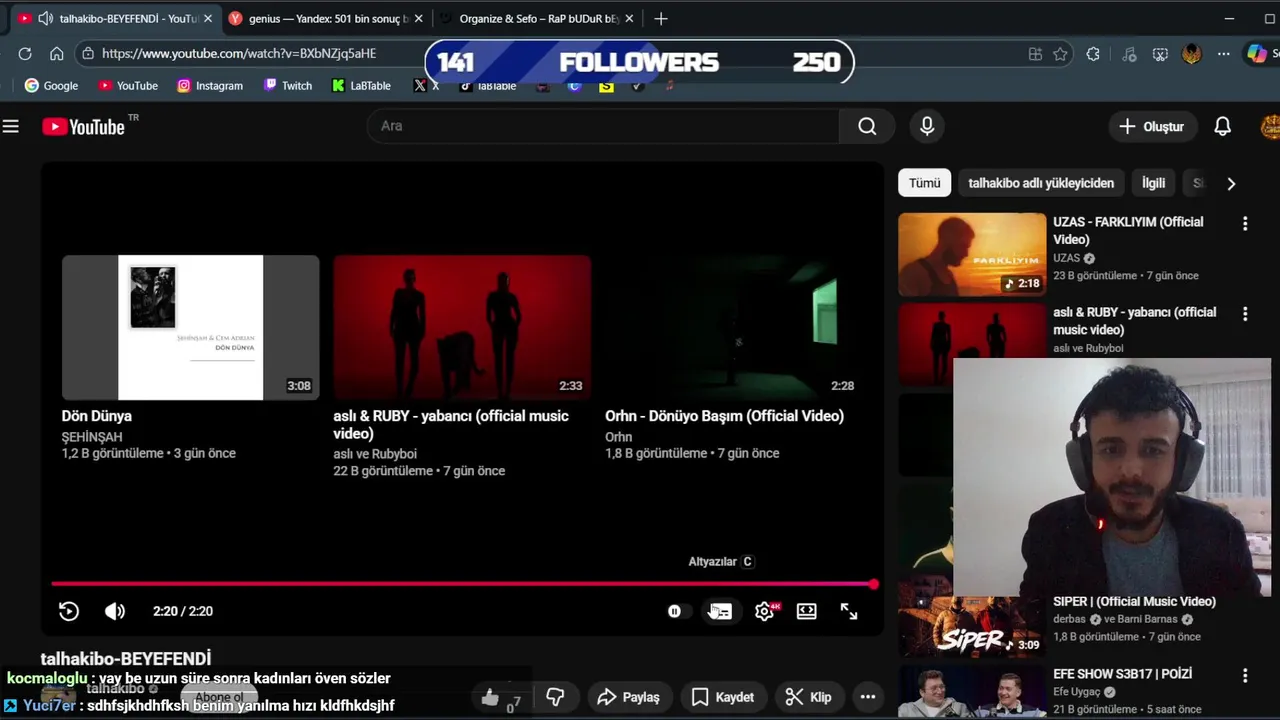Open the ŞEHİNŞAH channel name link
Screen dimensions: 1280x720
pyautogui.click(x=92, y=437)
